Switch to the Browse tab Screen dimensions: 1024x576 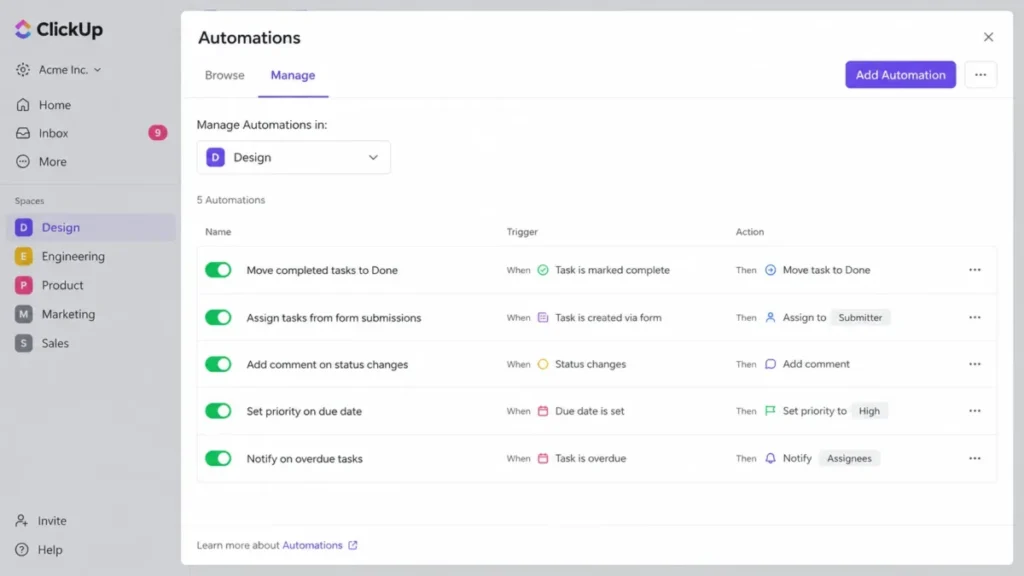click(225, 75)
